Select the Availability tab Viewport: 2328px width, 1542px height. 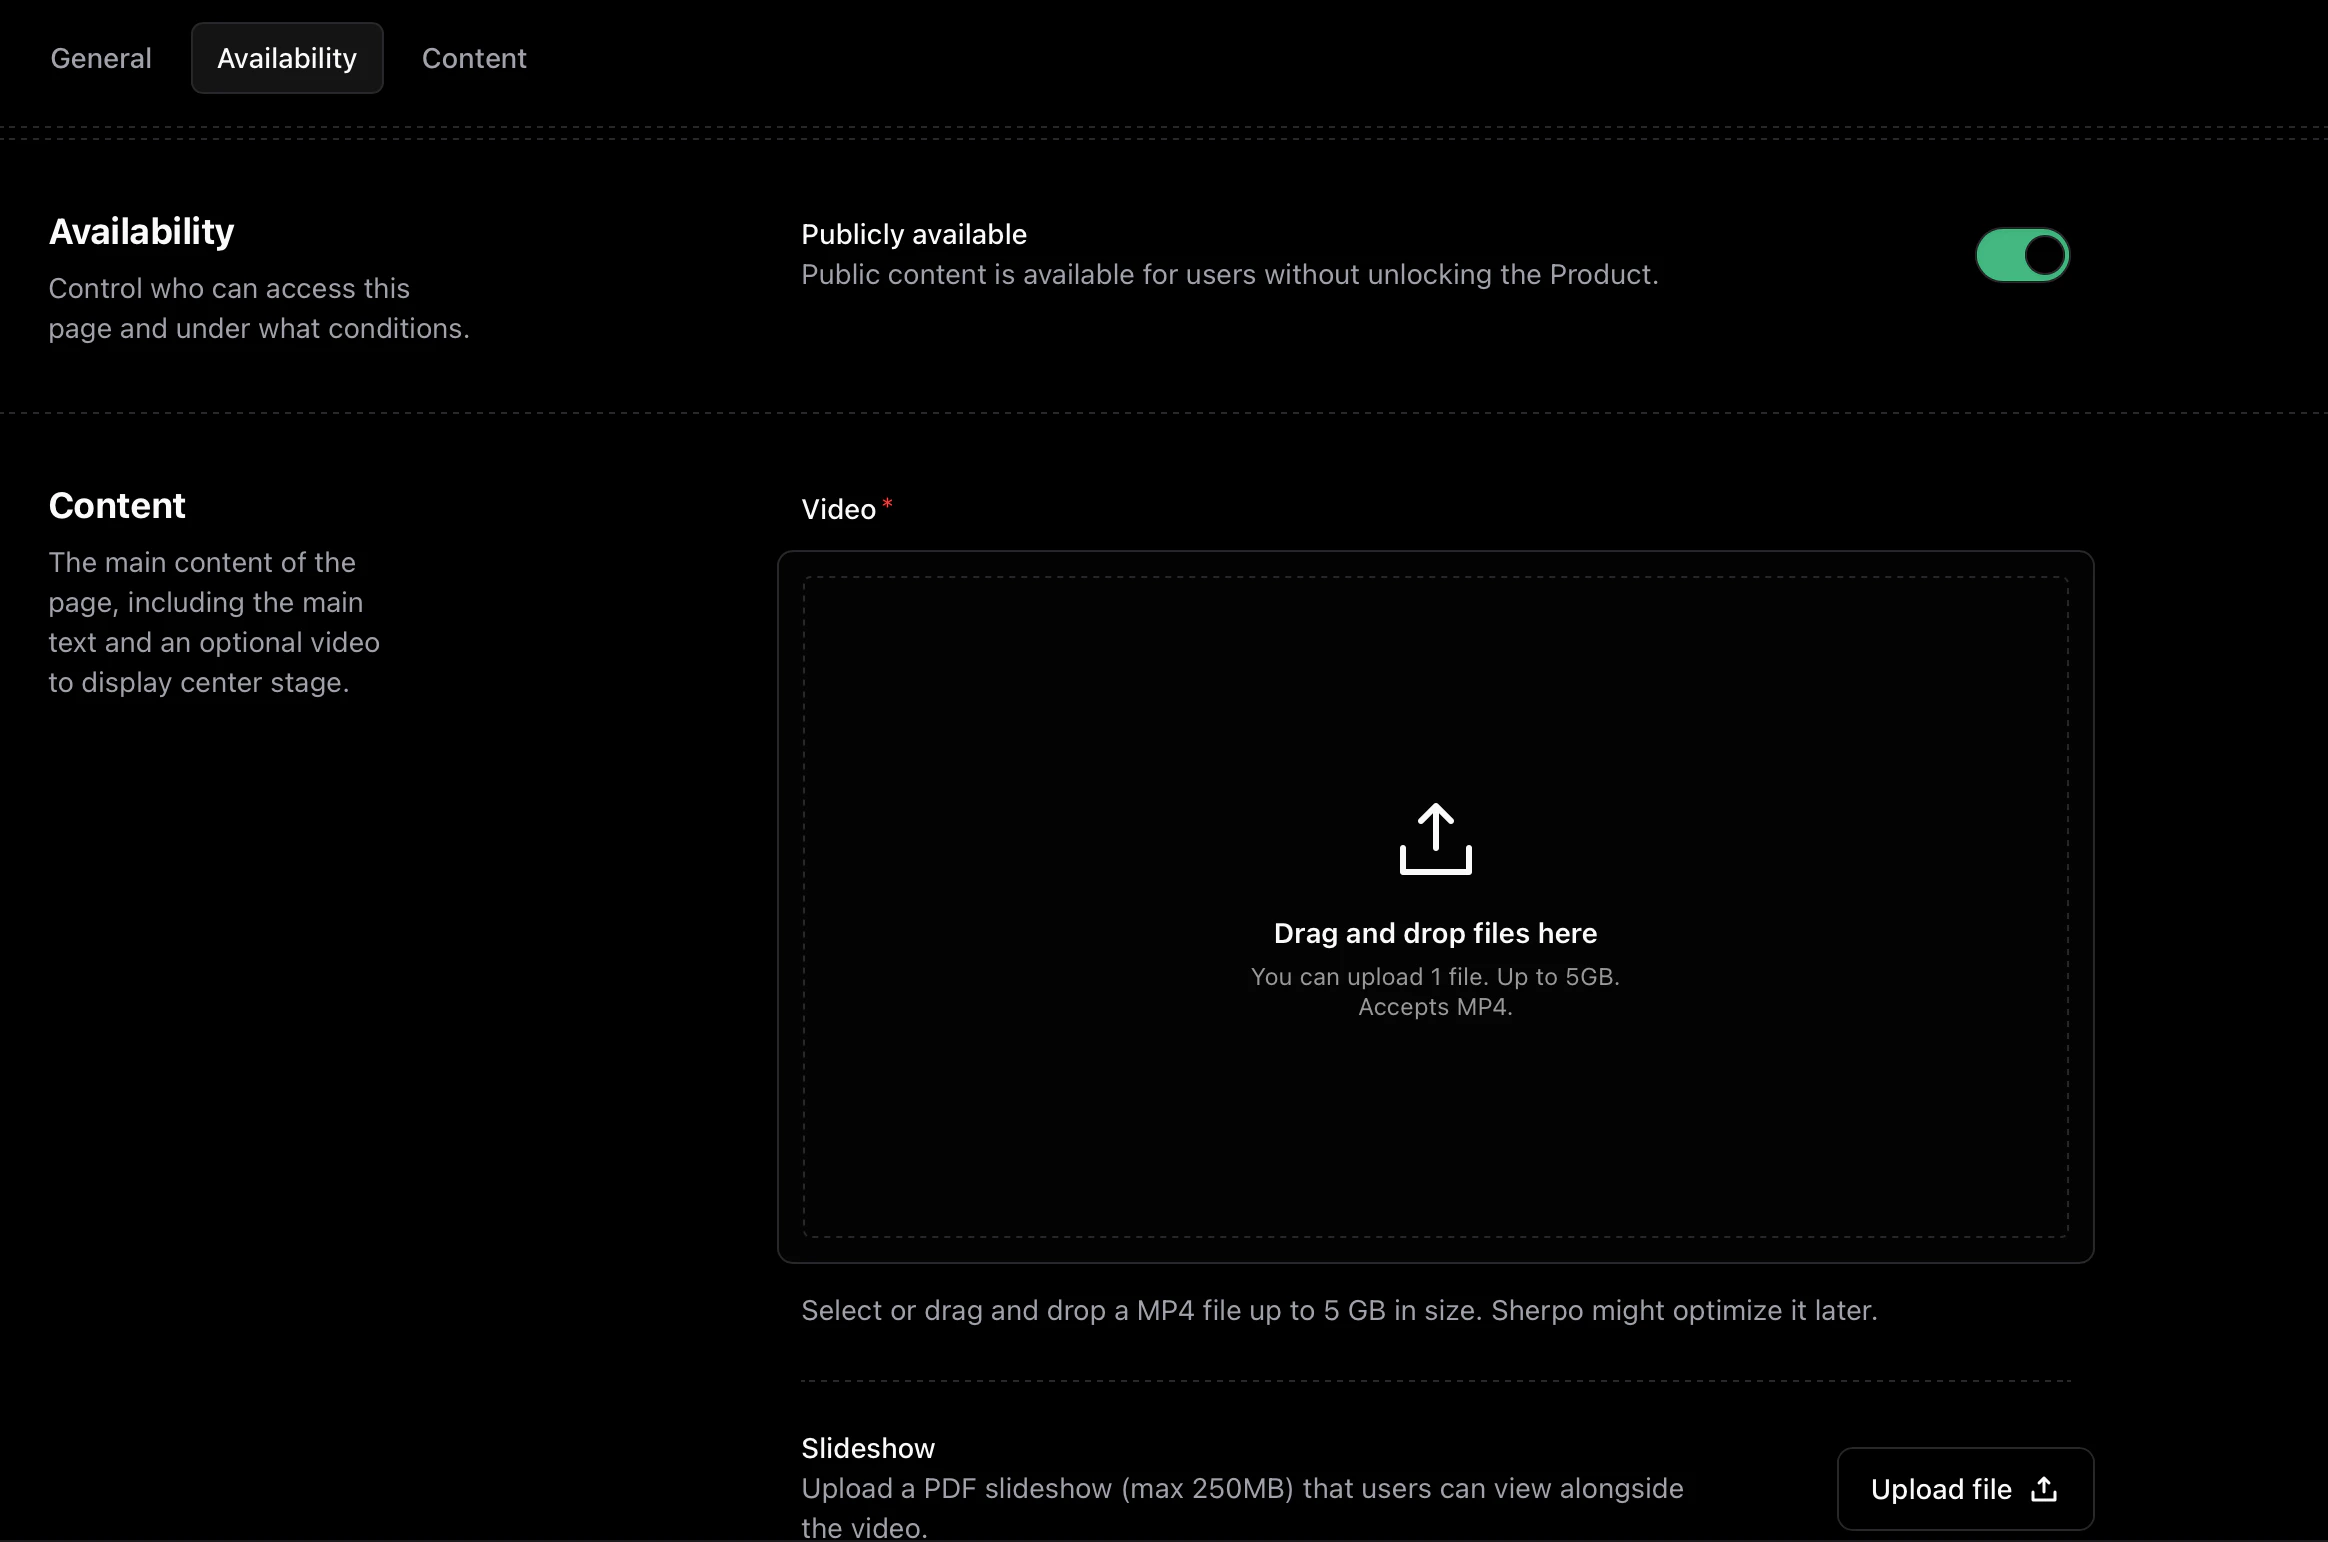287,58
